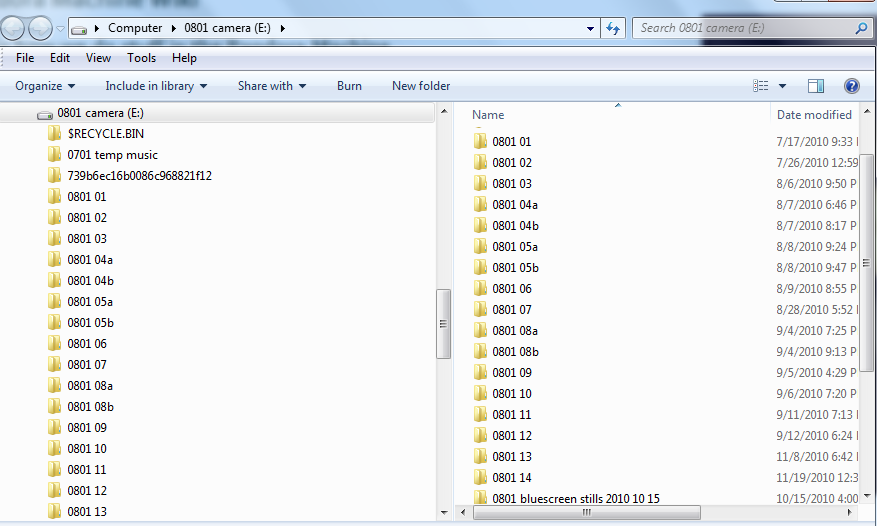Open the View menu
Viewport: 877px width, 526px height.
[x=98, y=58]
